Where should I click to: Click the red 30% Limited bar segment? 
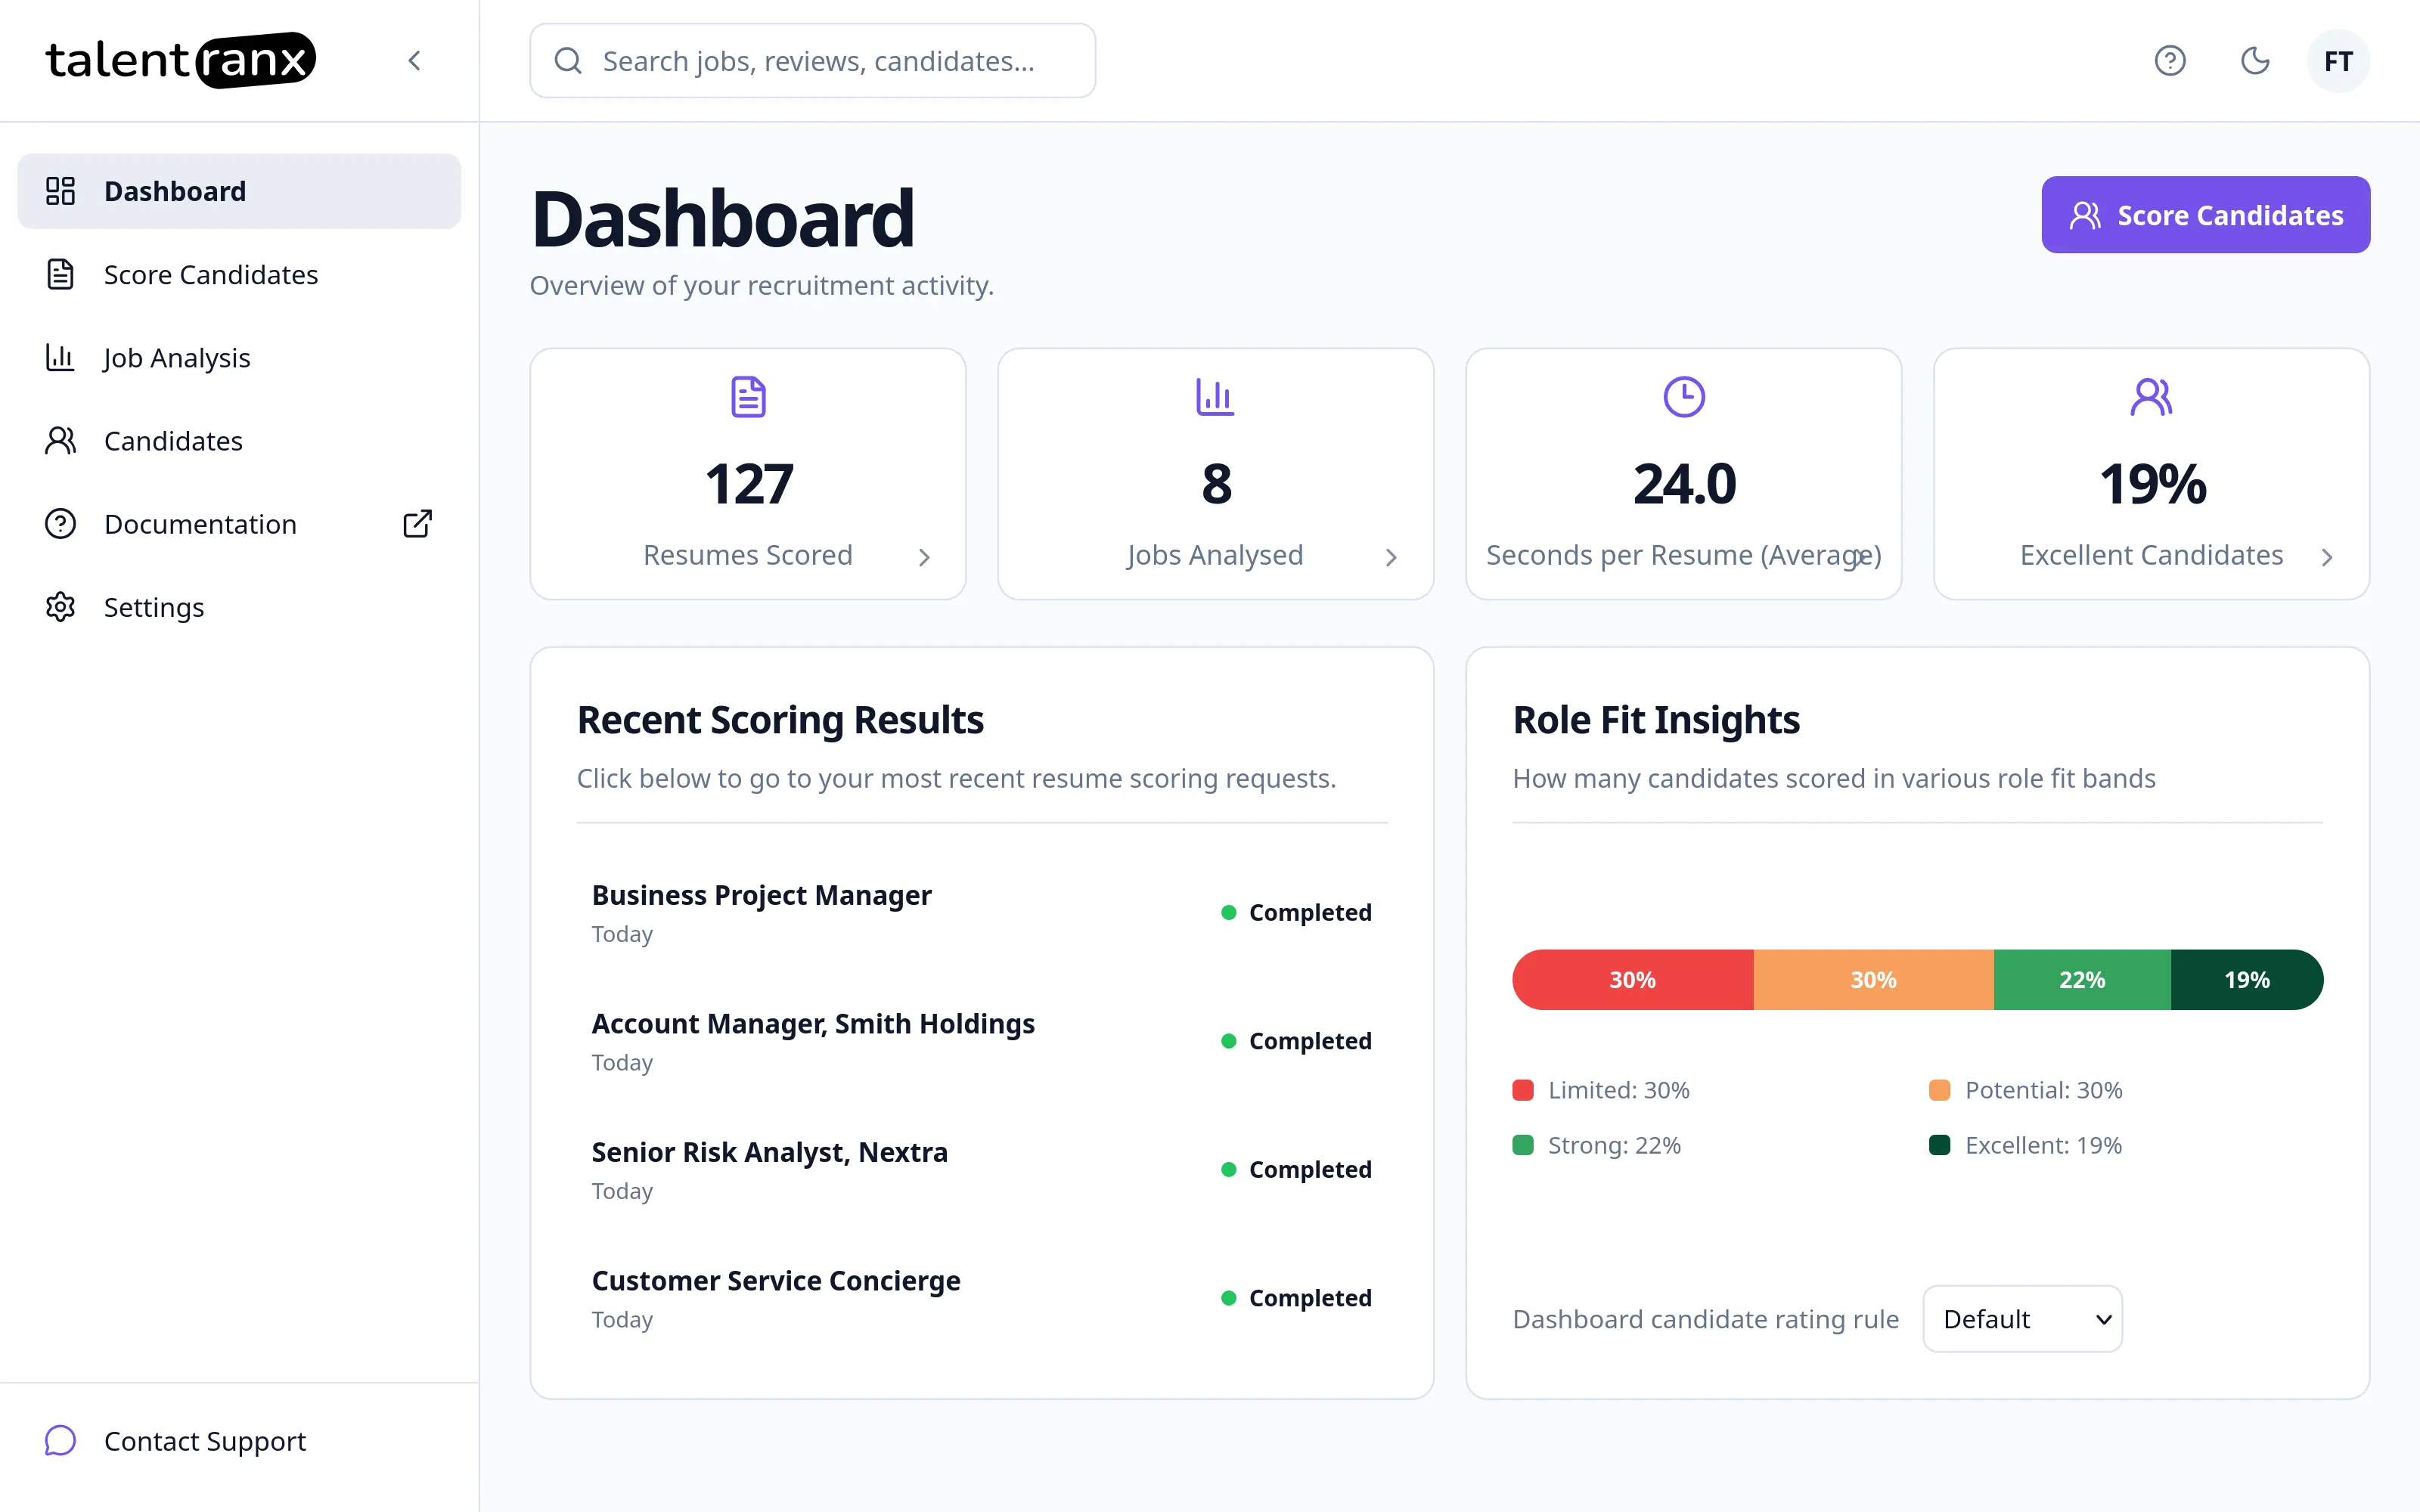click(1633, 980)
